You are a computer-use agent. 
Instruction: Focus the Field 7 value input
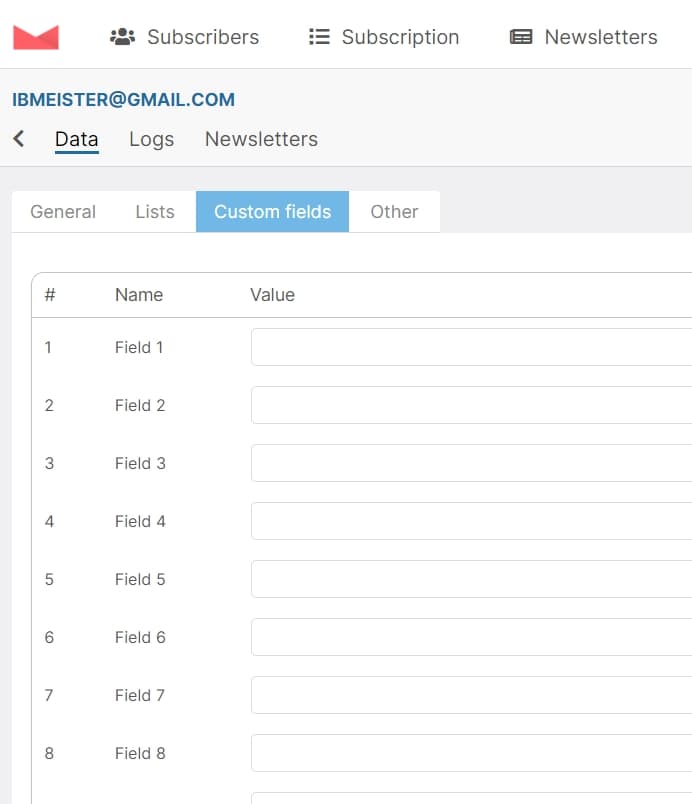coord(472,695)
